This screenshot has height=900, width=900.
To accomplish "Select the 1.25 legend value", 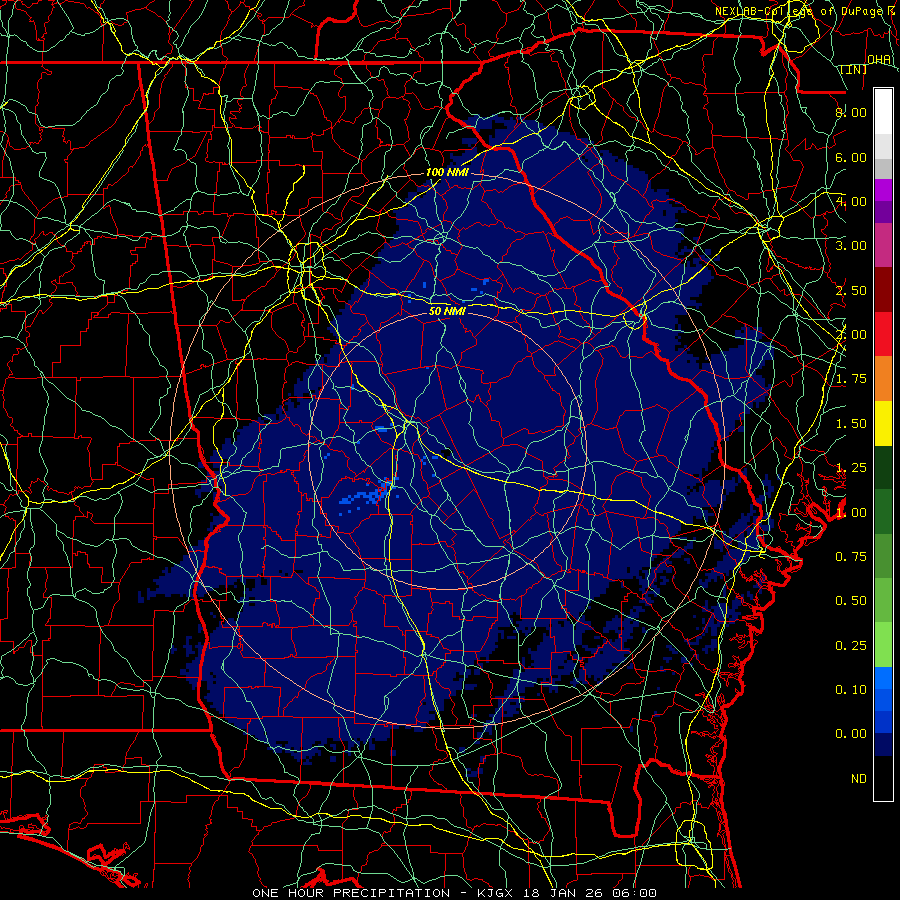I will [851, 468].
